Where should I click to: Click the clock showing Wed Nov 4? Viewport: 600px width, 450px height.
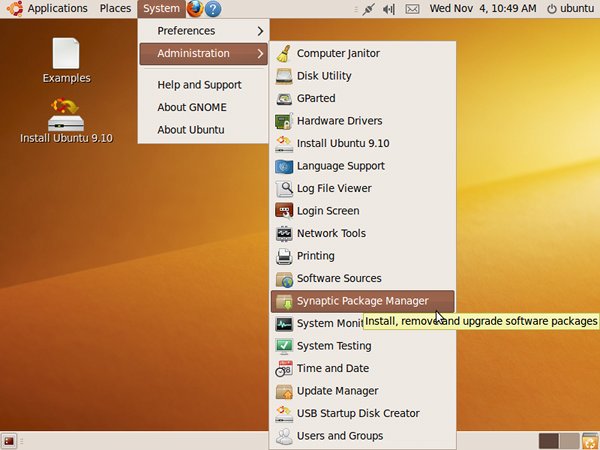pos(483,8)
